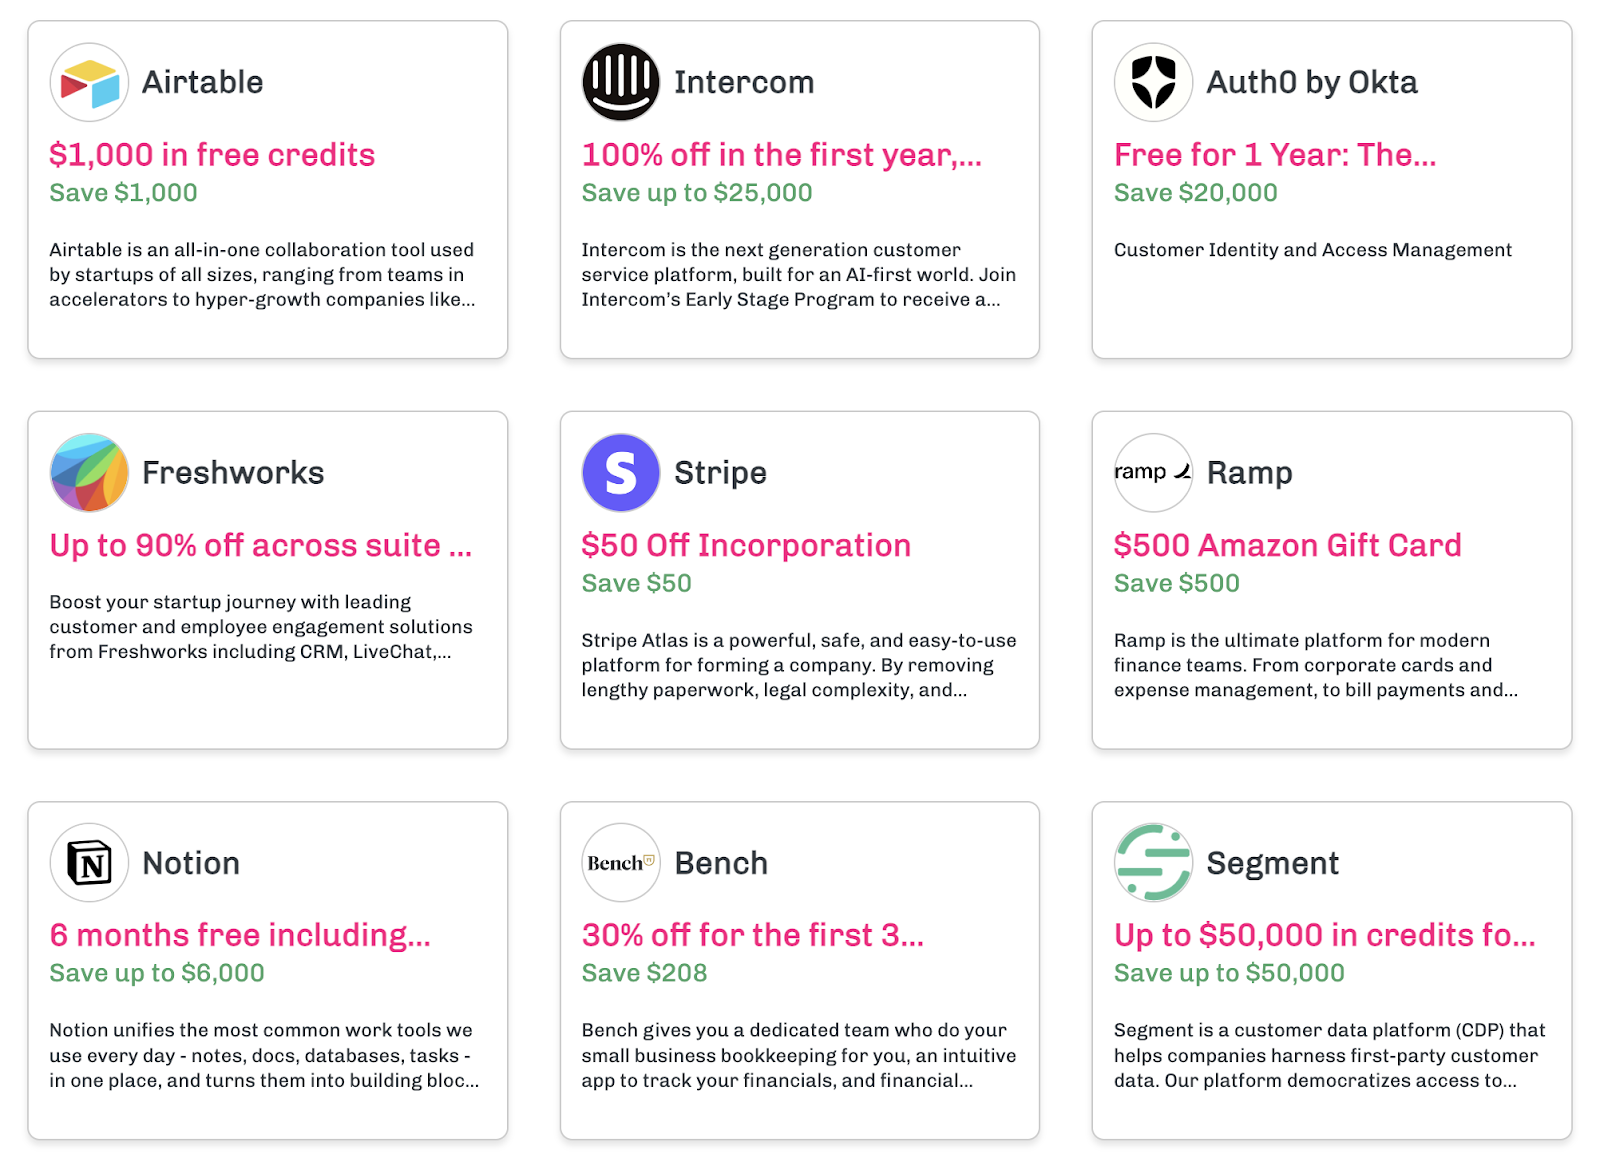Open the '100% off in the first year' deal
The height and width of the screenshot is (1166, 1600).
(782, 155)
